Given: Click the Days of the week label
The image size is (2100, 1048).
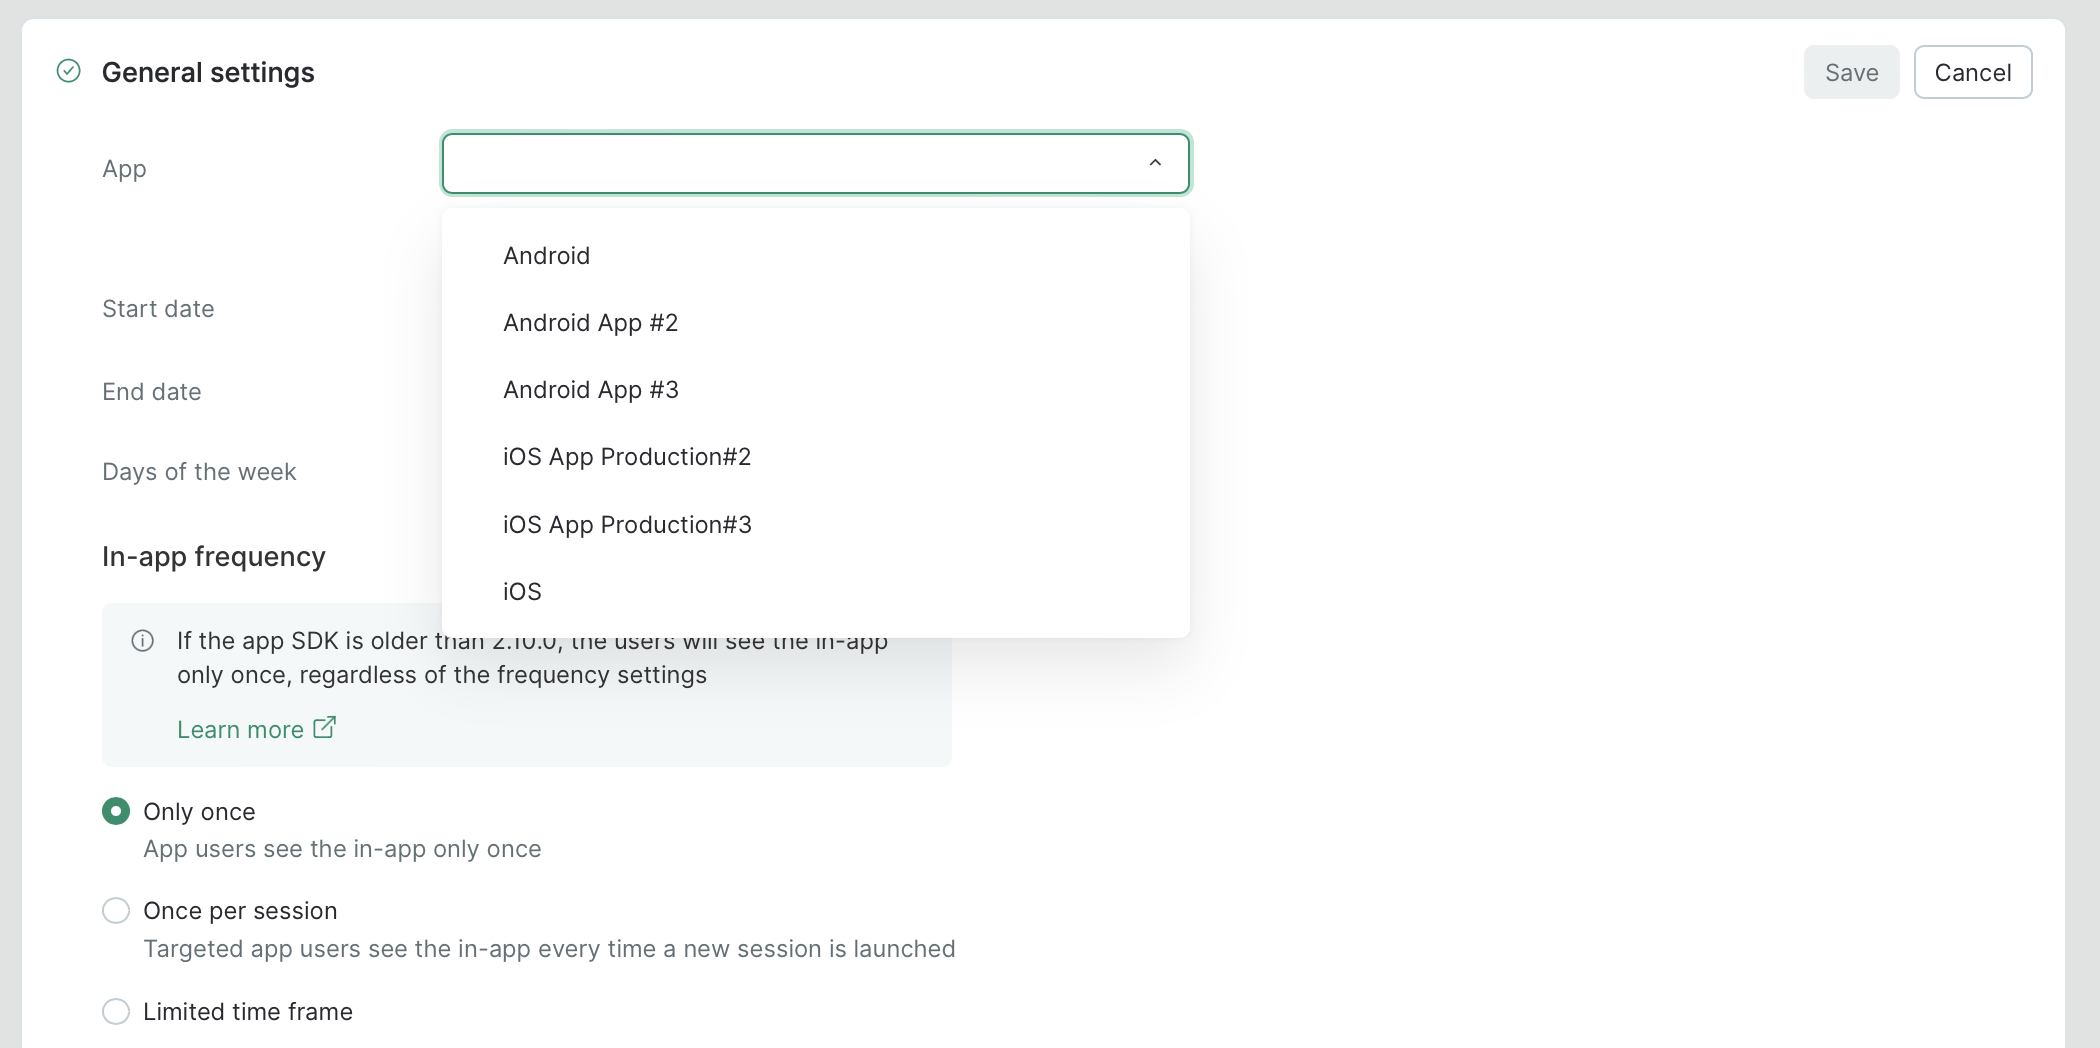Looking at the screenshot, I should pyautogui.click(x=199, y=472).
